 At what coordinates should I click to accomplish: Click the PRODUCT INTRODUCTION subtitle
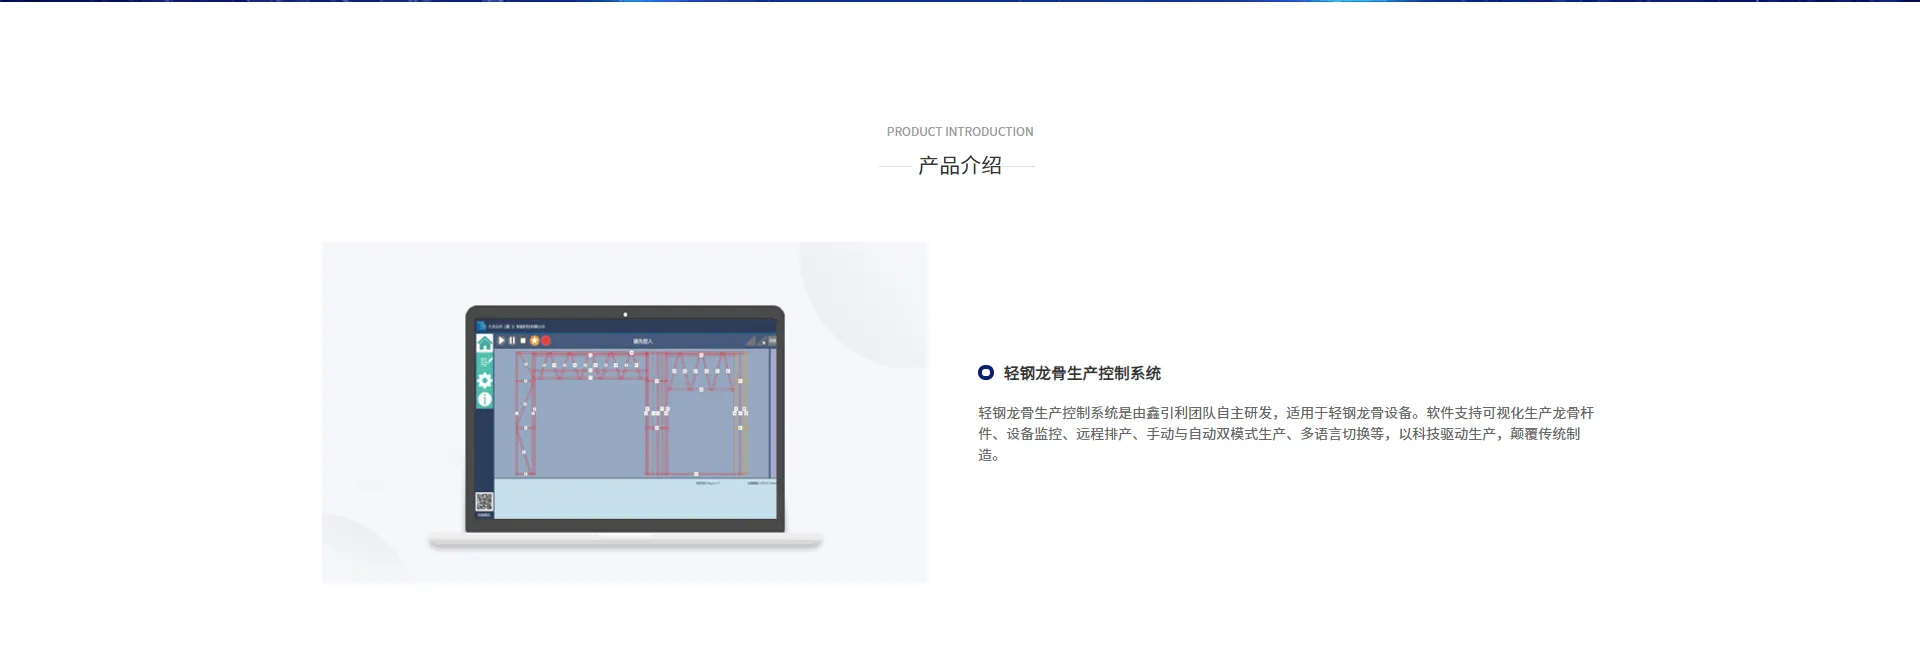(x=960, y=132)
